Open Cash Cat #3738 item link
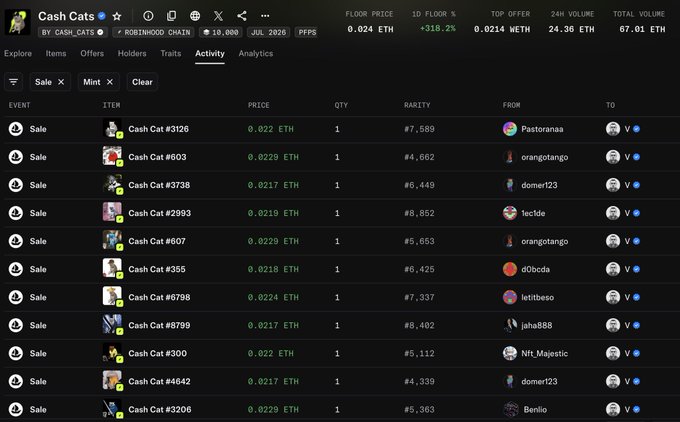The image size is (680, 422). pyautogui.click(x=159, y=185)
